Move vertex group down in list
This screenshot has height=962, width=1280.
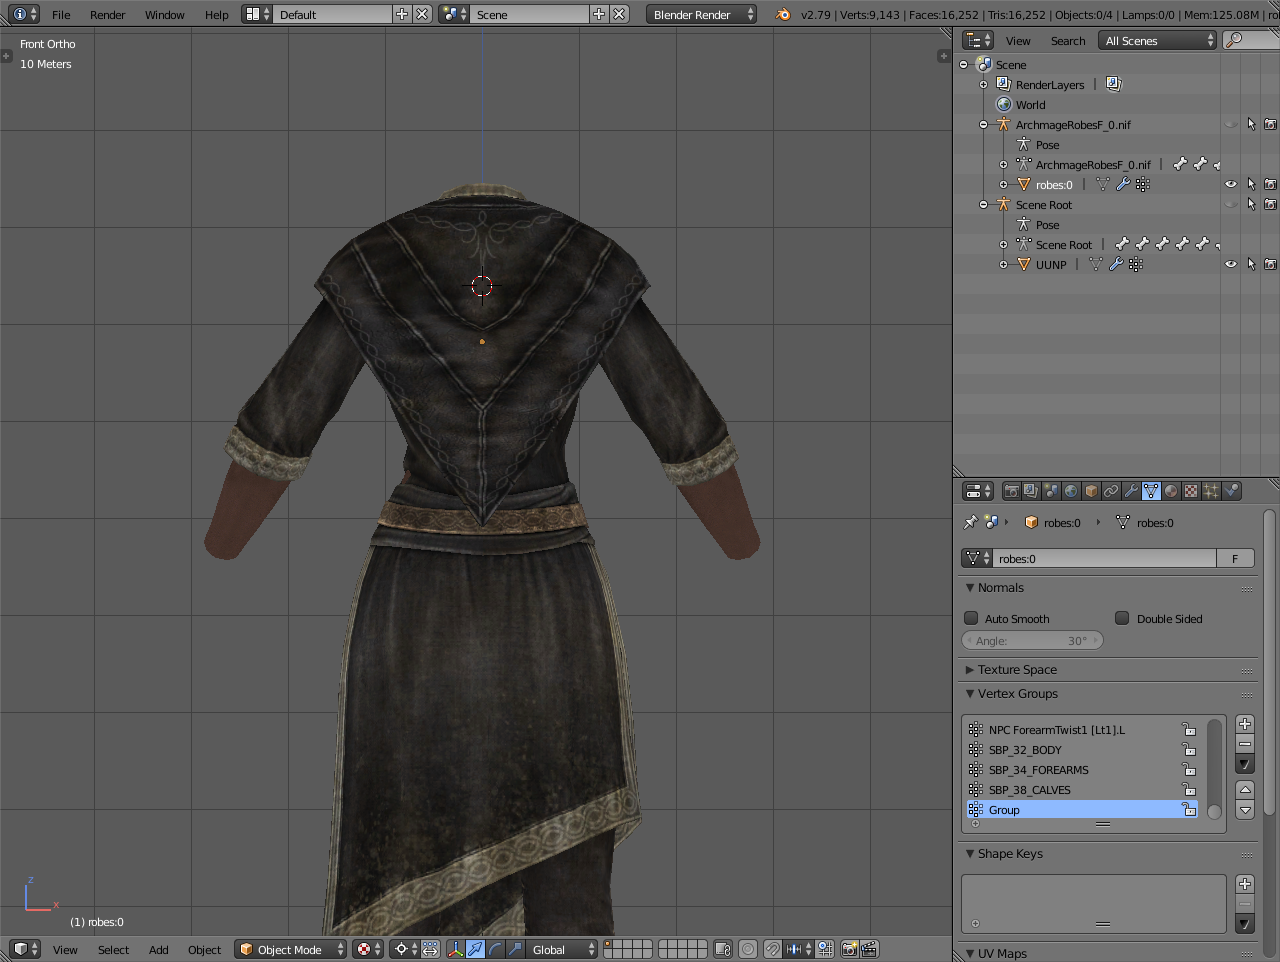[x=1245, y=810]
